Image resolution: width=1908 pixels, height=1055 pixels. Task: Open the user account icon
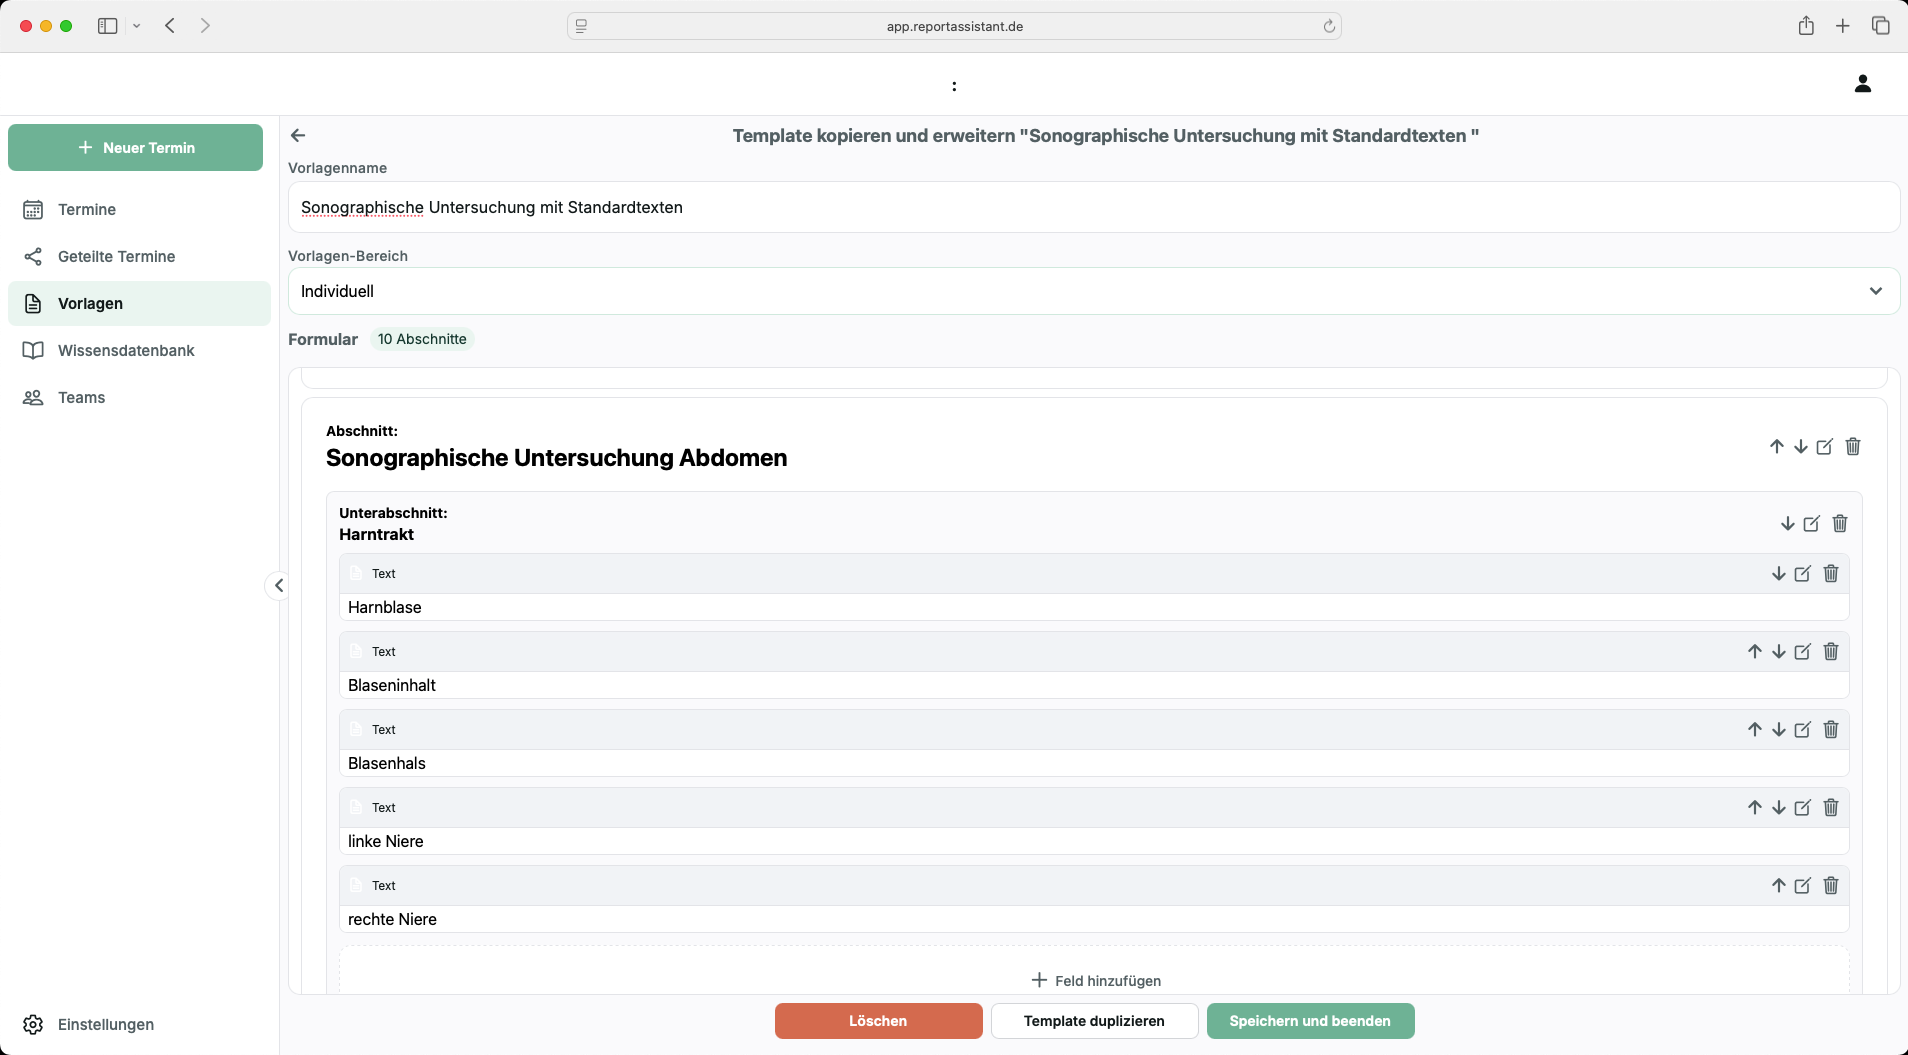click(x=1862, y=84)
